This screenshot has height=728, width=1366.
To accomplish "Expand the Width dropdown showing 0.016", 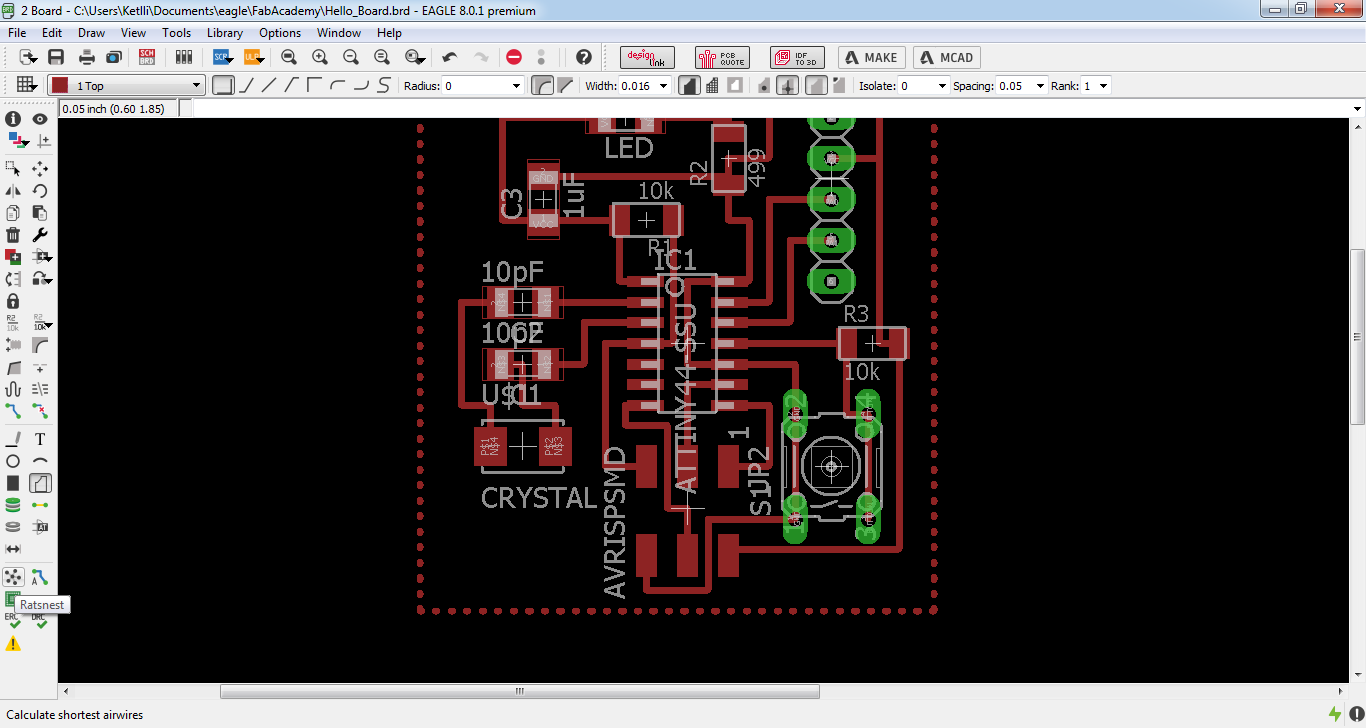I will coord(662,86).
